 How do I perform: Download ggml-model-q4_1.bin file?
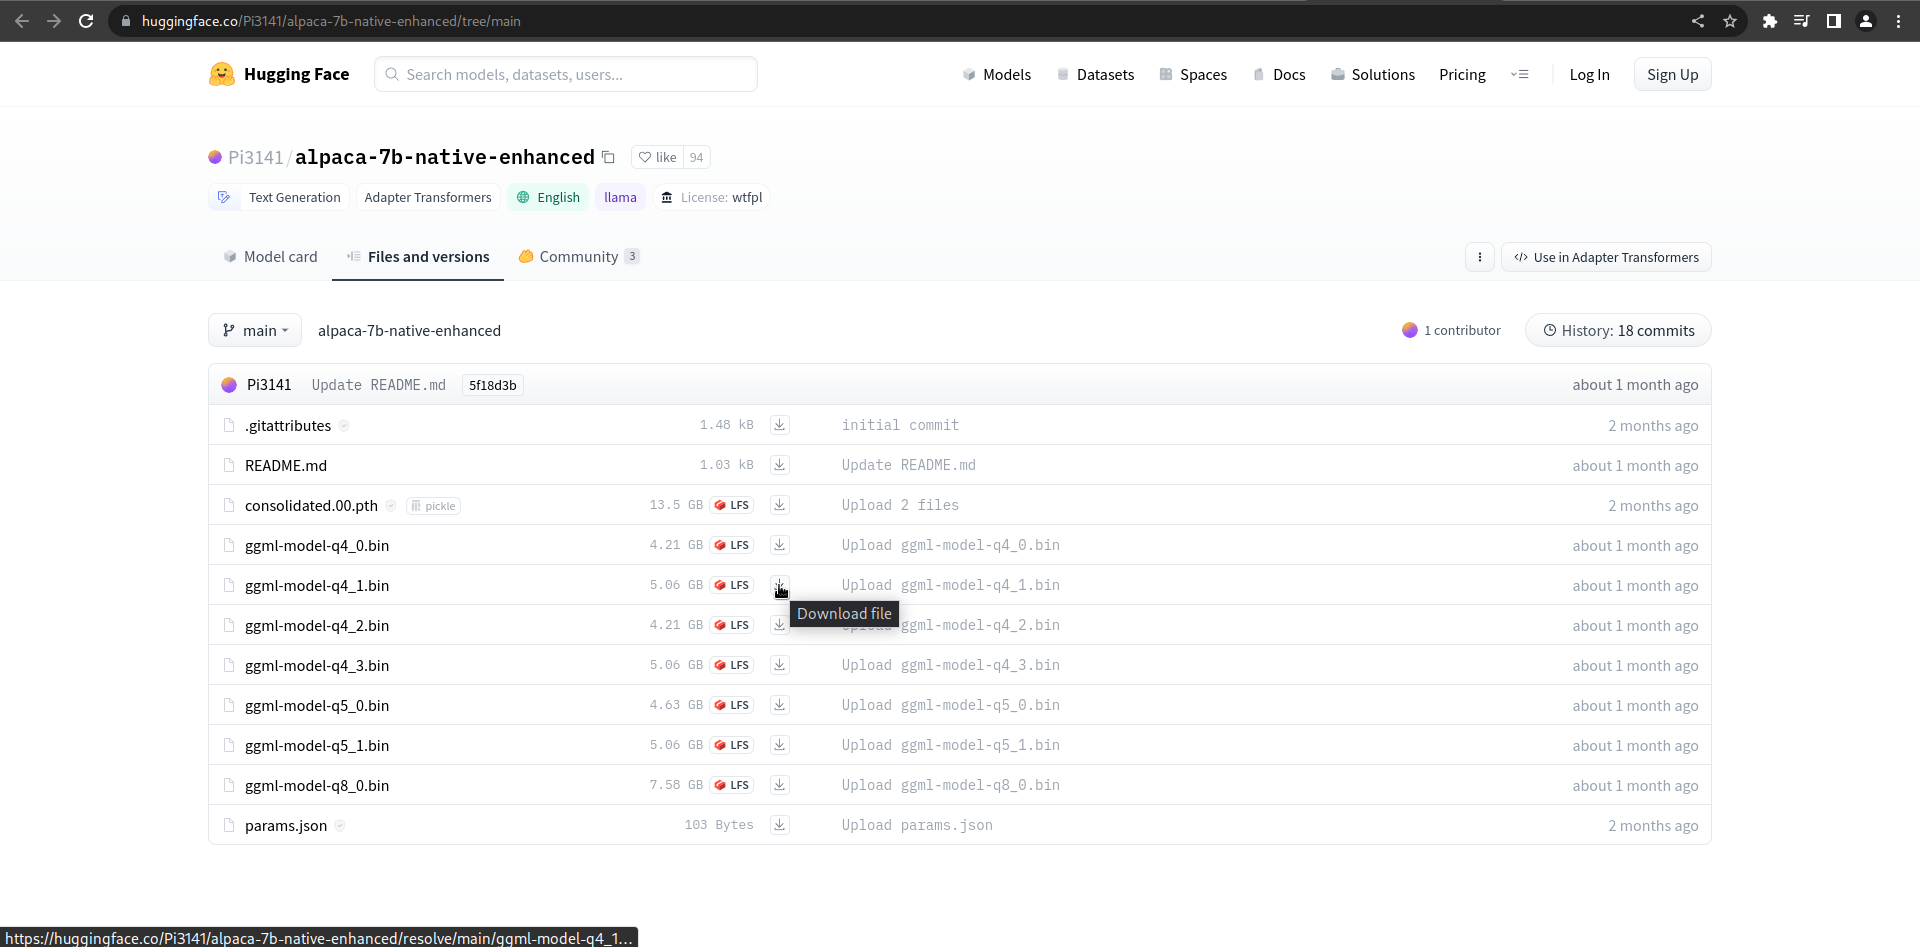779,585
